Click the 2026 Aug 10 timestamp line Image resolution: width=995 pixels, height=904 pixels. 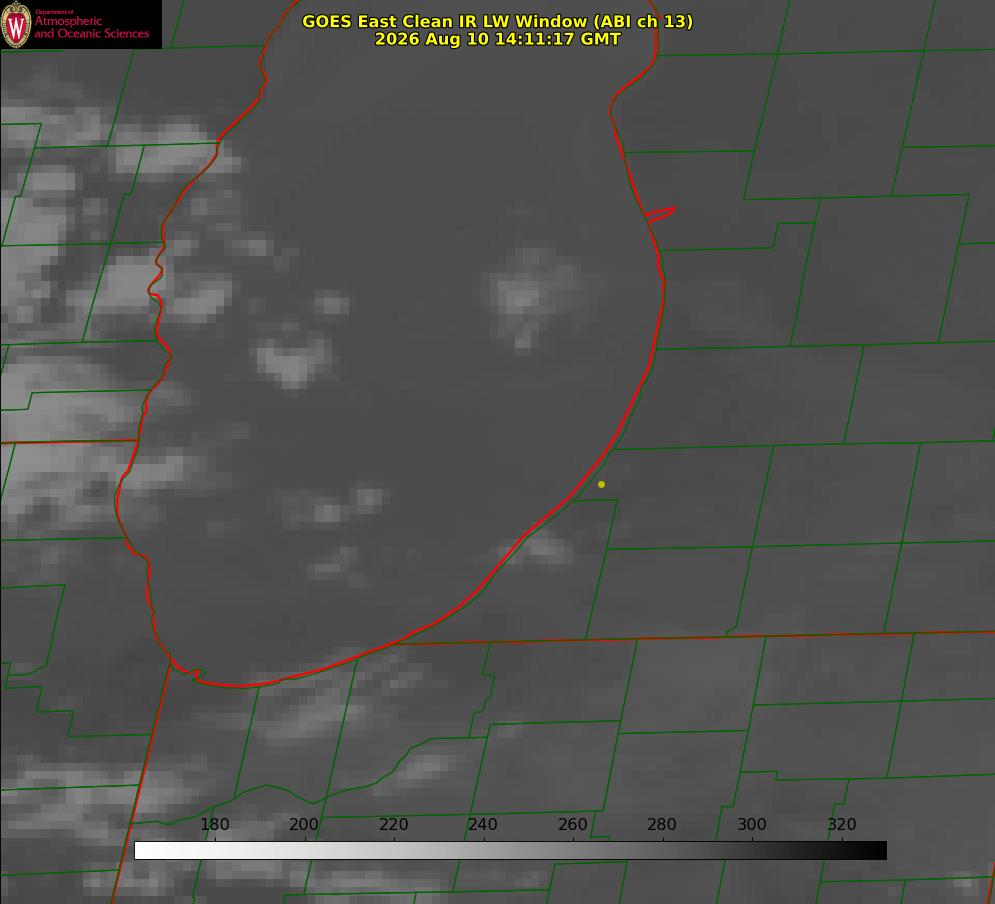[x=498, y=39]
